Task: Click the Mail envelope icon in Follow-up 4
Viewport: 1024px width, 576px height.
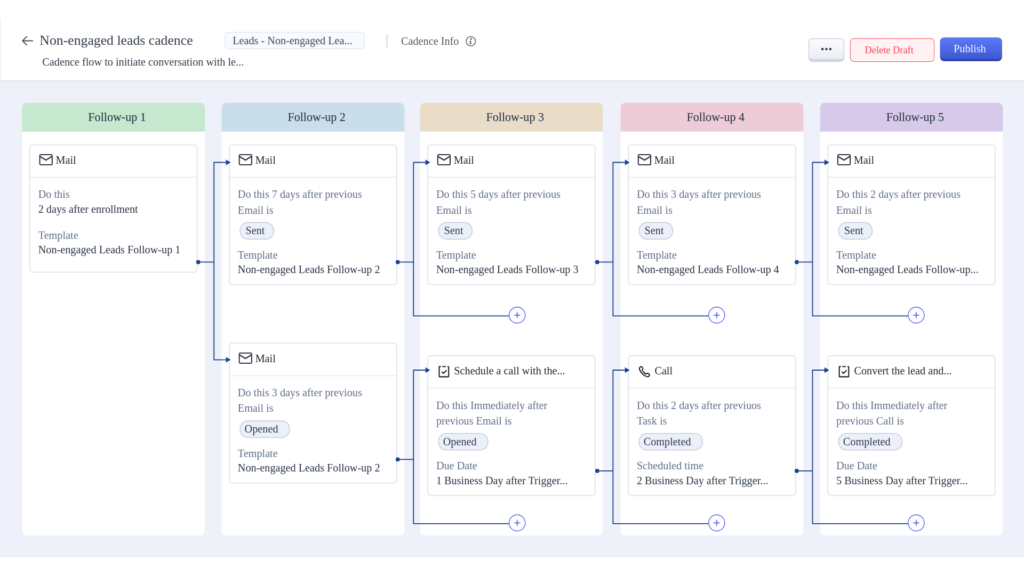Action: [643, 159]
